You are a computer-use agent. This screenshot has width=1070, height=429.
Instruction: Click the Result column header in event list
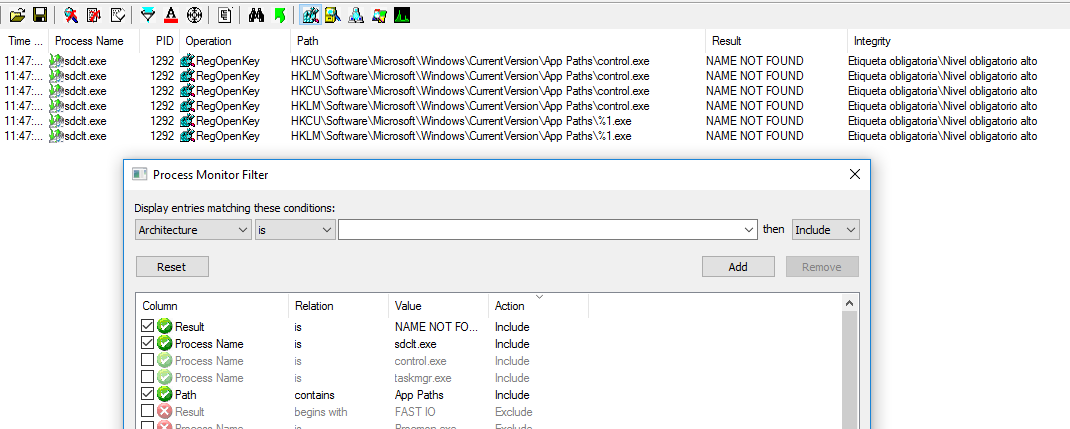(x=776, y=41)
